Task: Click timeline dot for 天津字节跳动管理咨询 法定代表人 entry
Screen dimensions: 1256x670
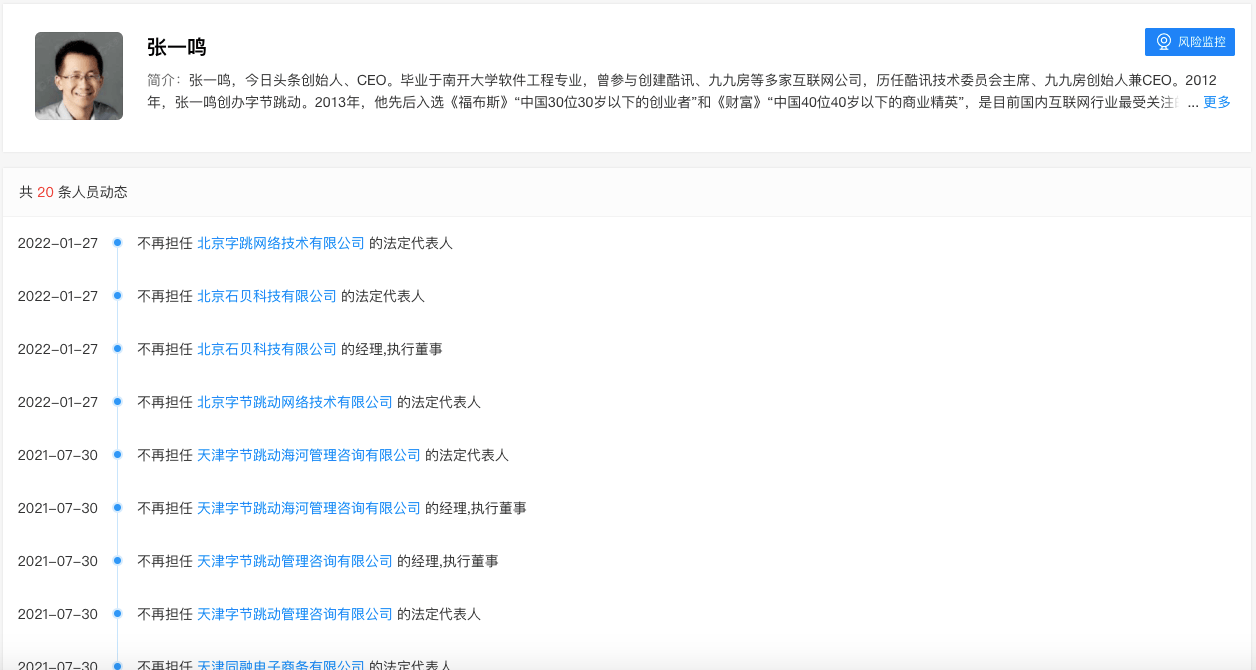Action: [117, 614]
